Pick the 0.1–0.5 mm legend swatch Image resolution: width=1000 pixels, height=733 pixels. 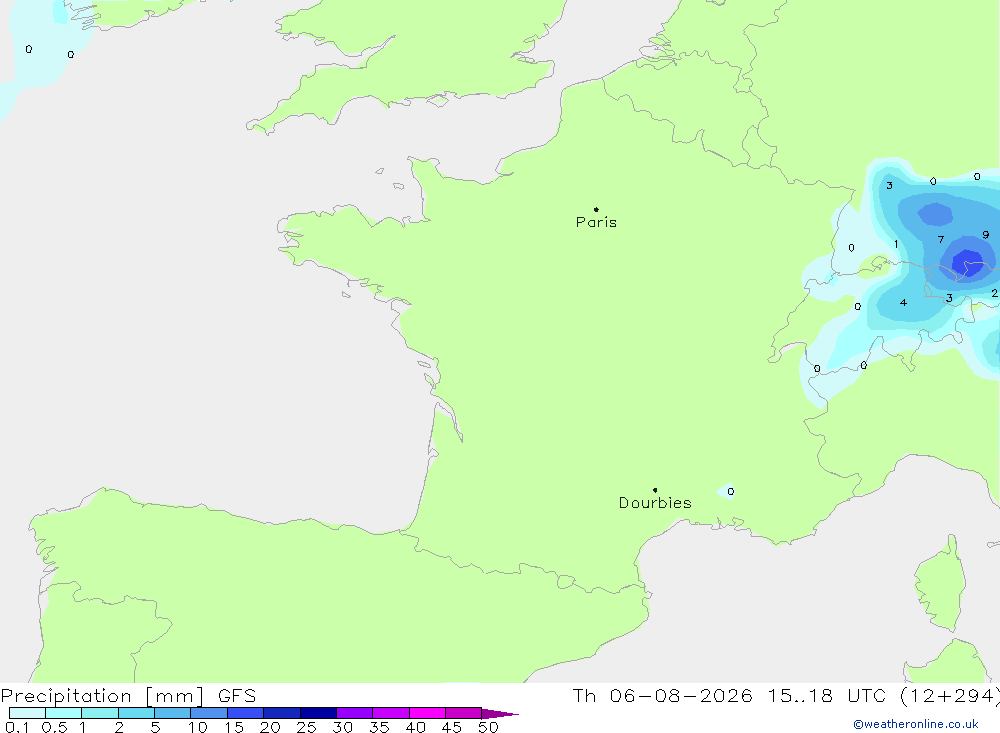pos(27,713)
